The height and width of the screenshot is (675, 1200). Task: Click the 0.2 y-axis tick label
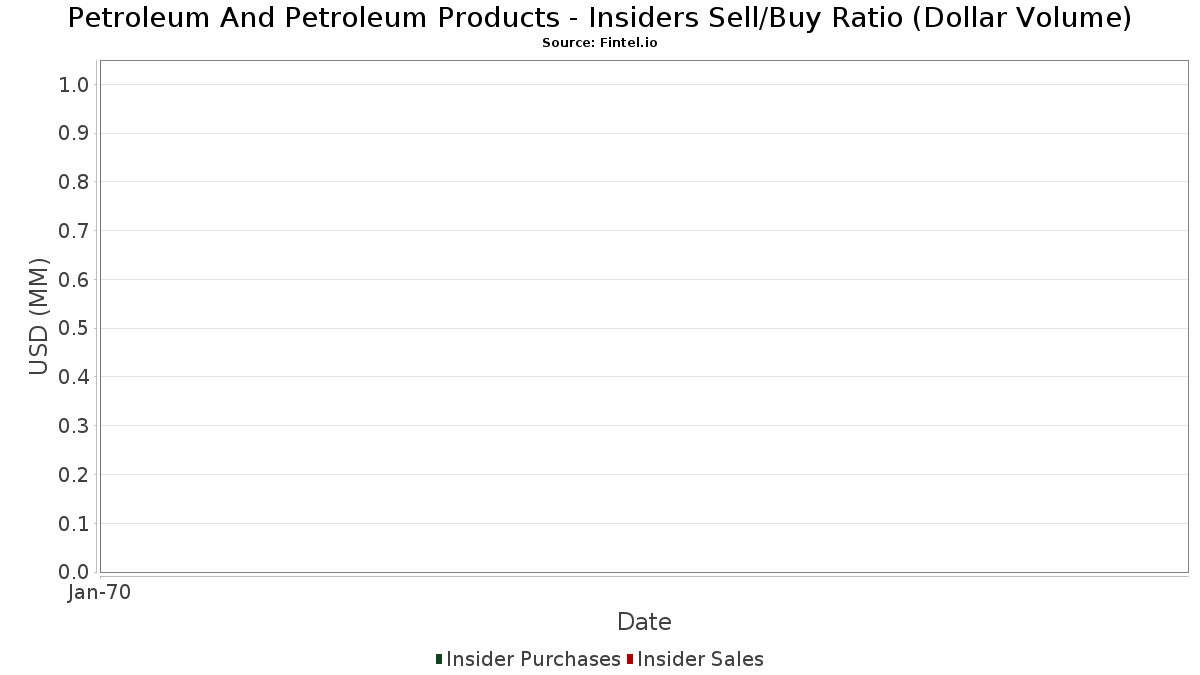75,475
